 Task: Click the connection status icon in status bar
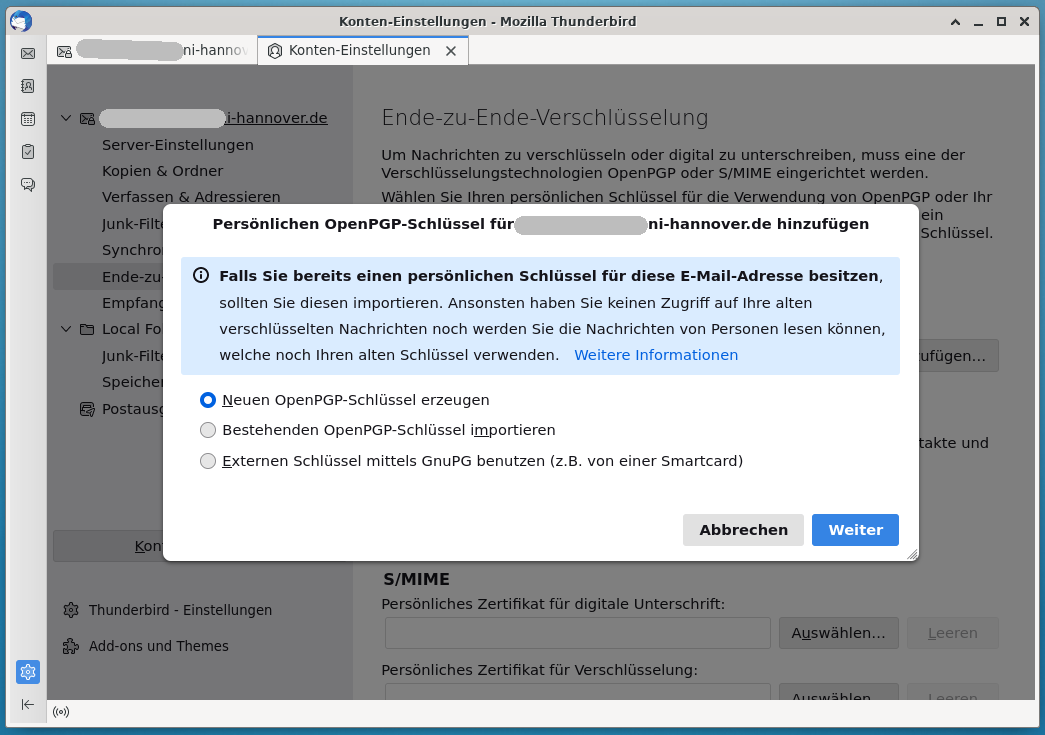click(61, 712)
